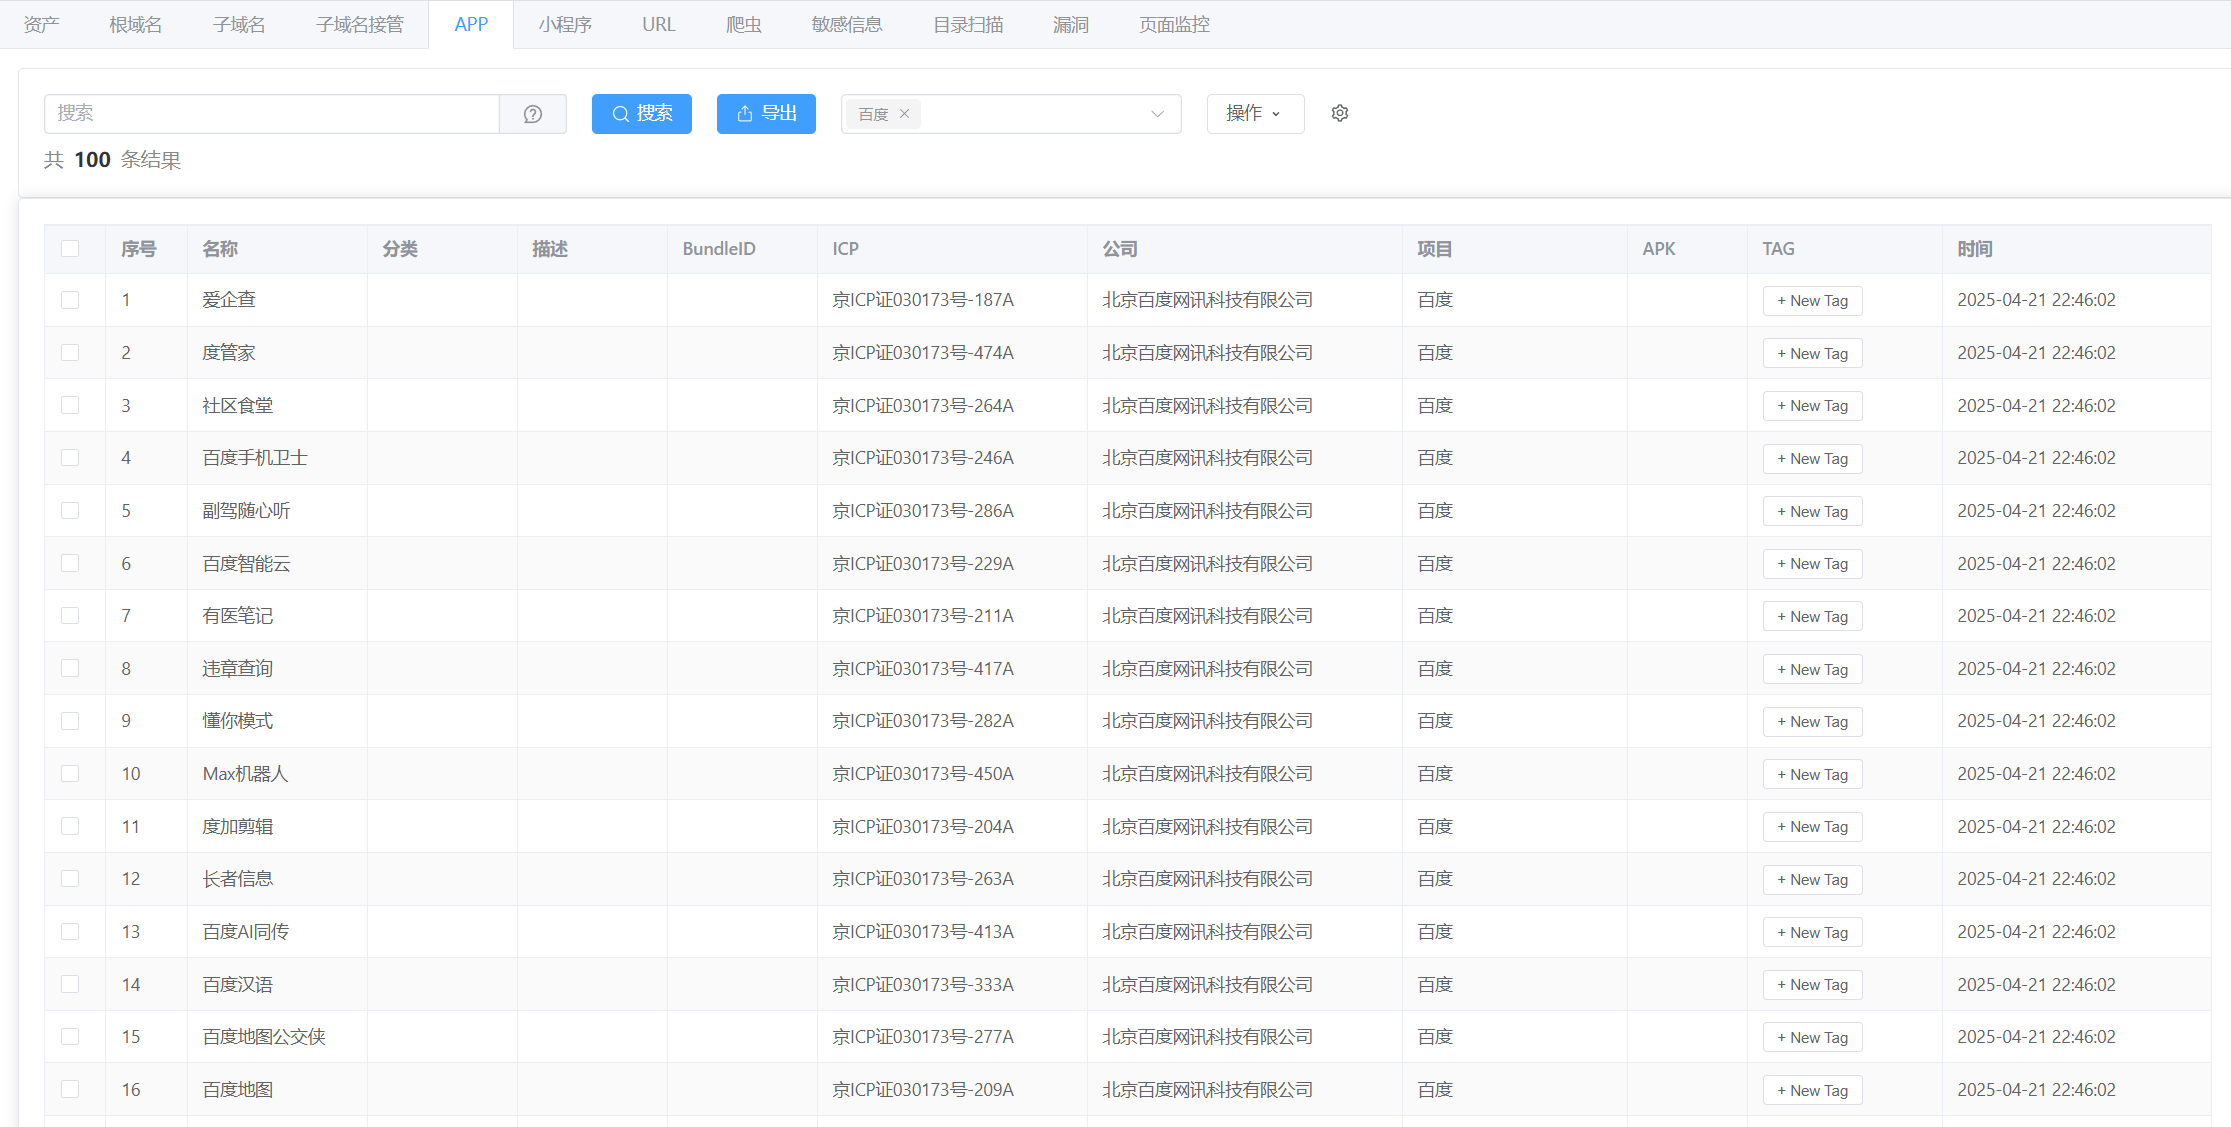Remove the 百度 project filter tag
The image size is (2231, 1127).
[904, 114]
